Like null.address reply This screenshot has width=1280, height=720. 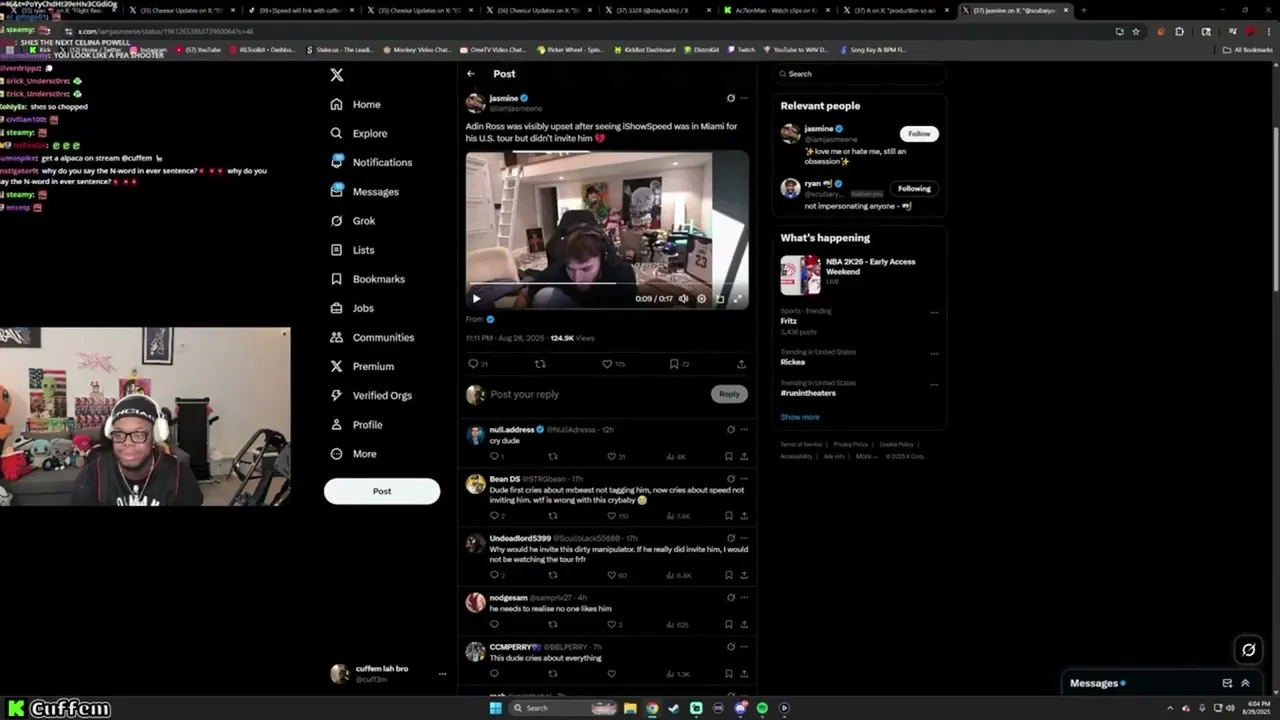click(611, 456)
